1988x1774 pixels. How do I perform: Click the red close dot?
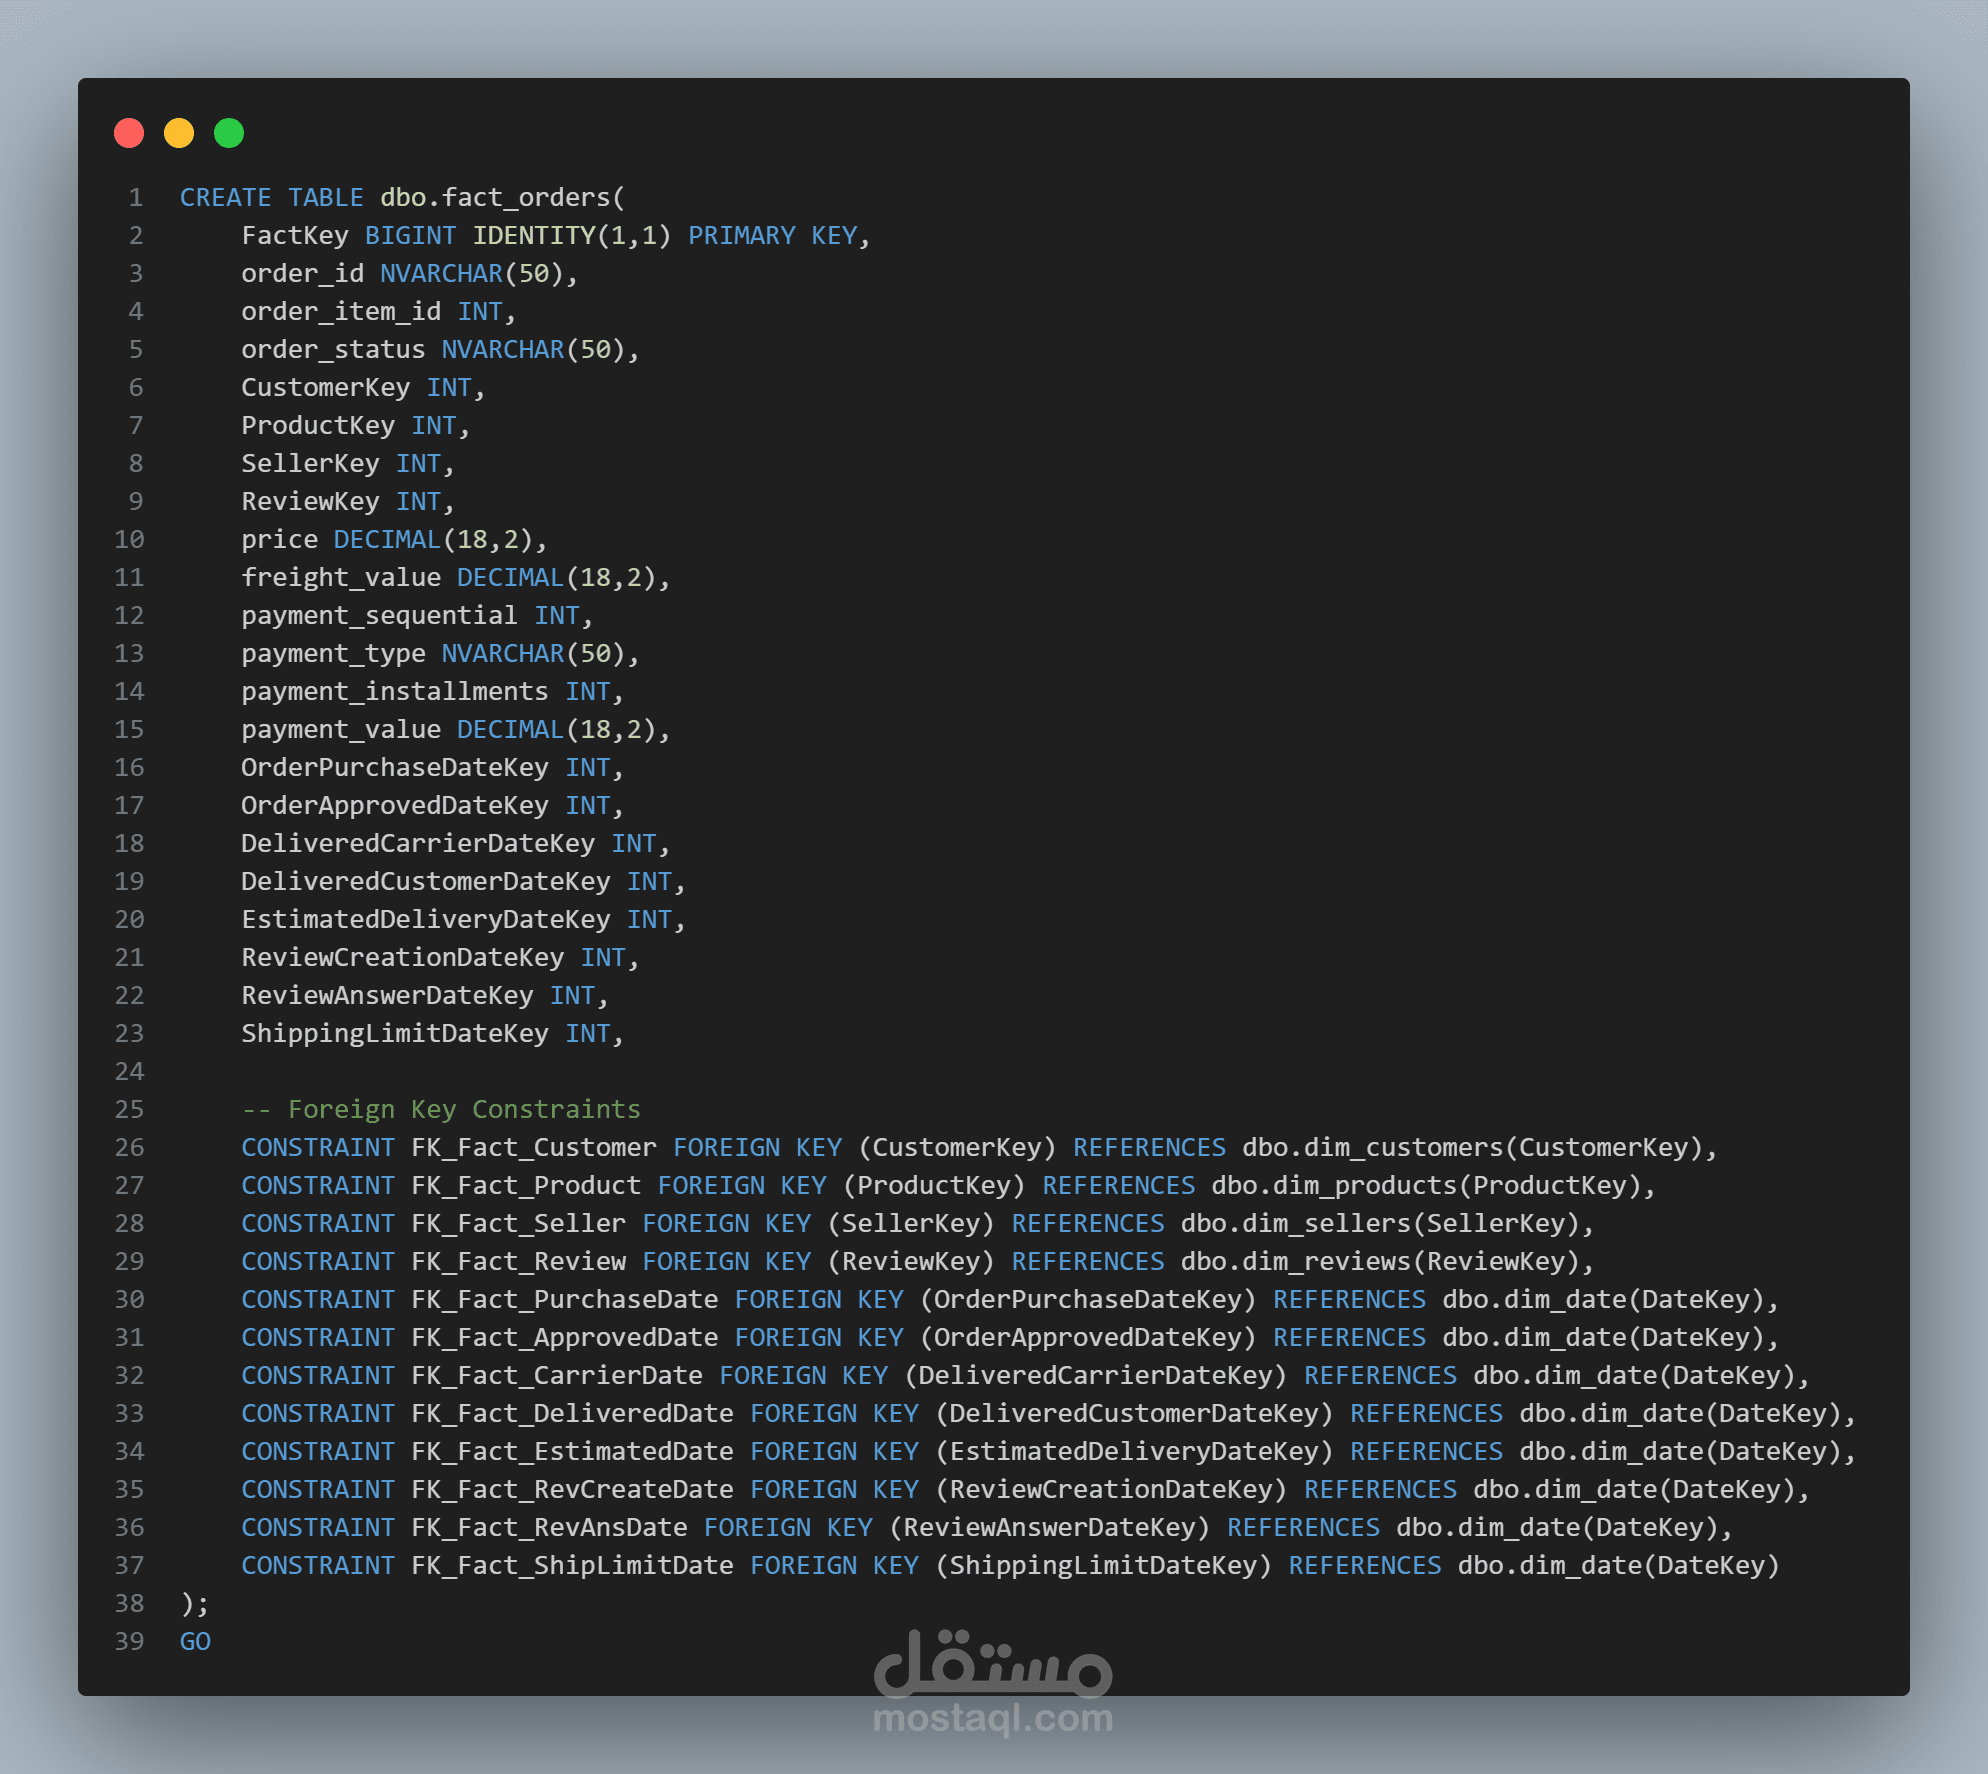[x=129, y=133]
